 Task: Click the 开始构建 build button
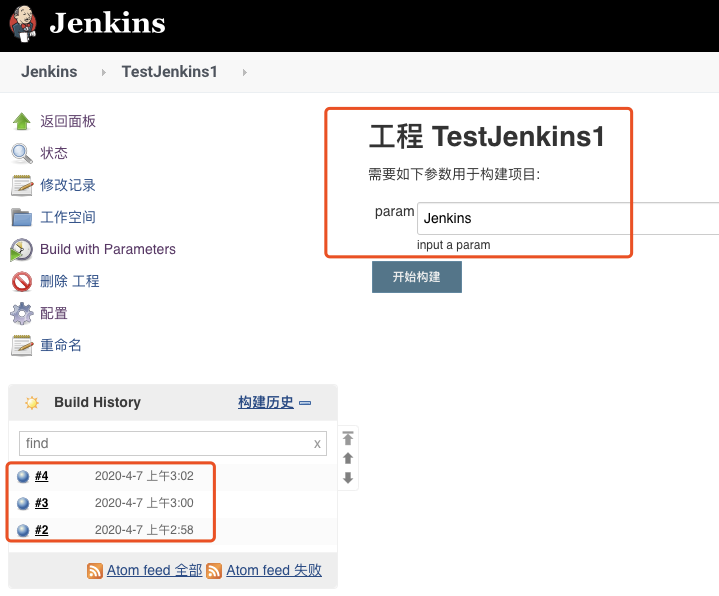[417, 277]
